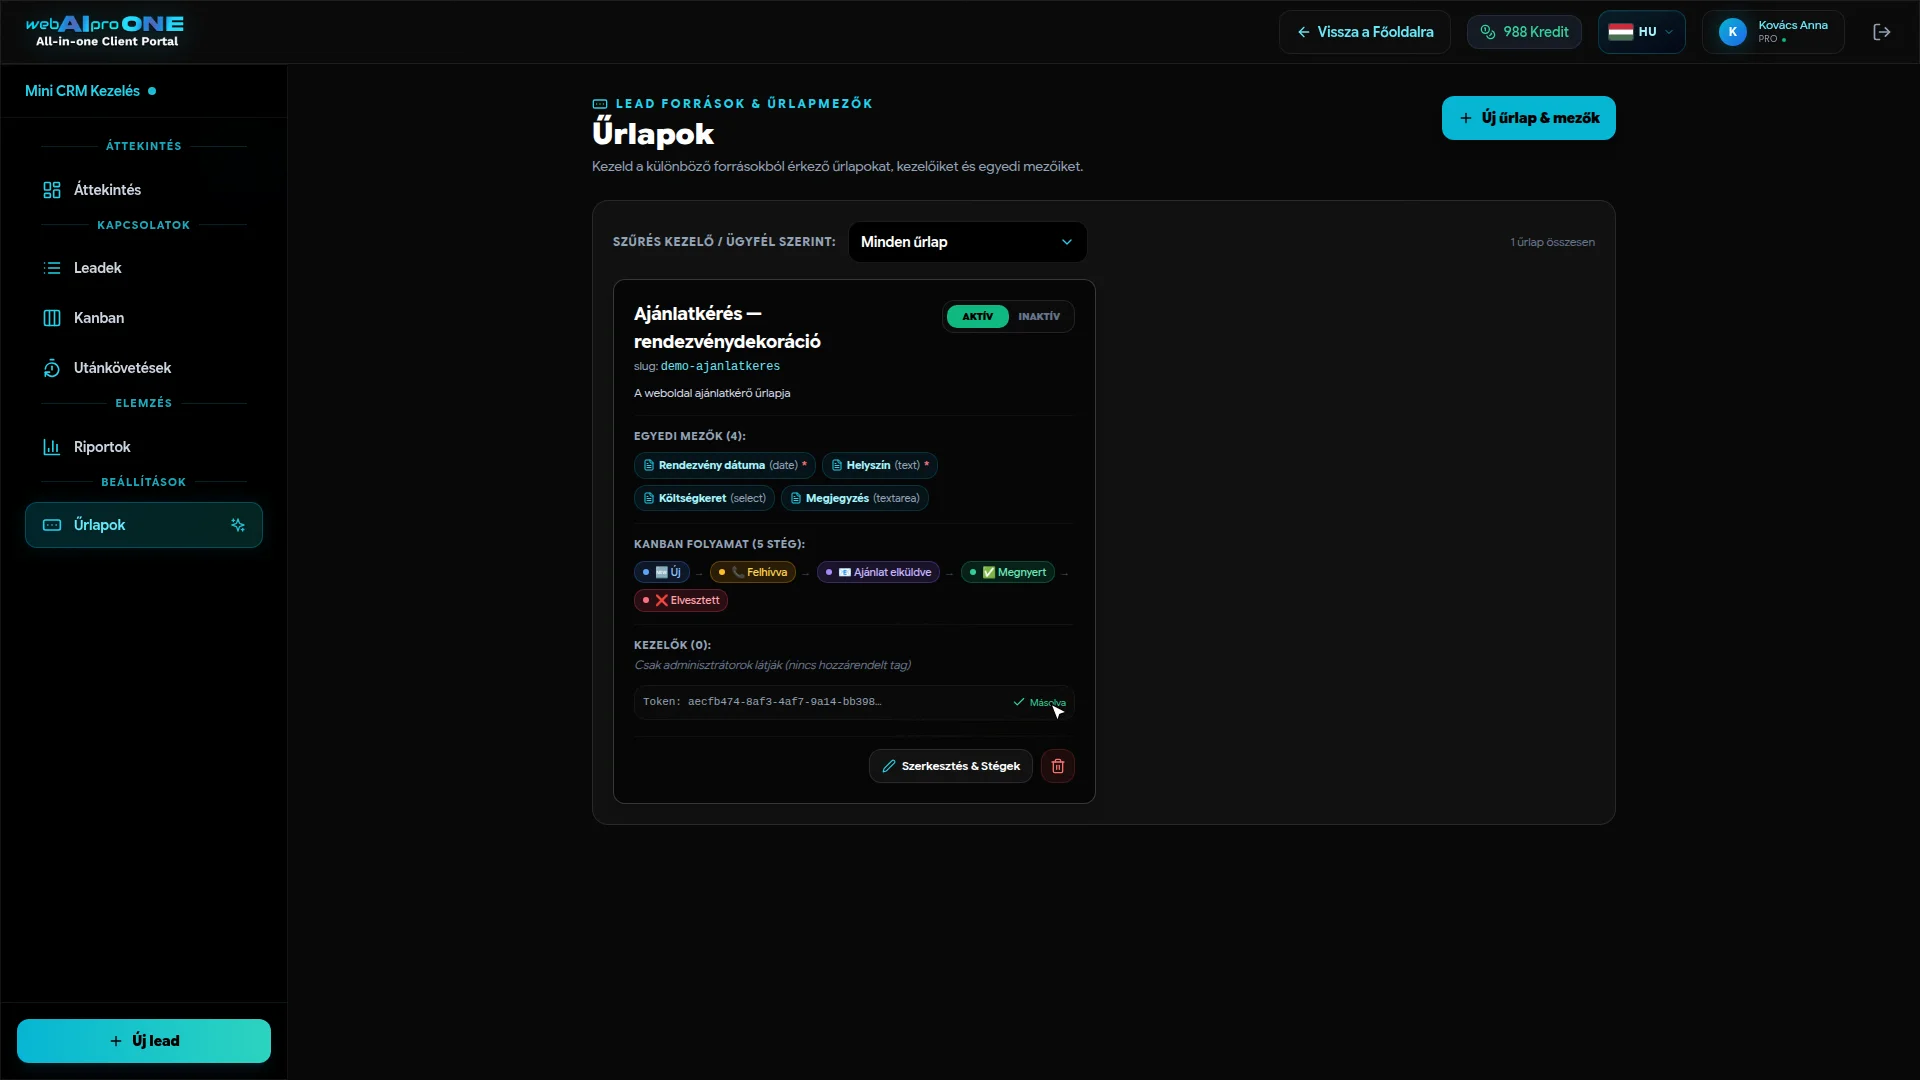Click the pencil icon on Szerkesztés & Stégek

pyautogui.click(x=888, y=766)
